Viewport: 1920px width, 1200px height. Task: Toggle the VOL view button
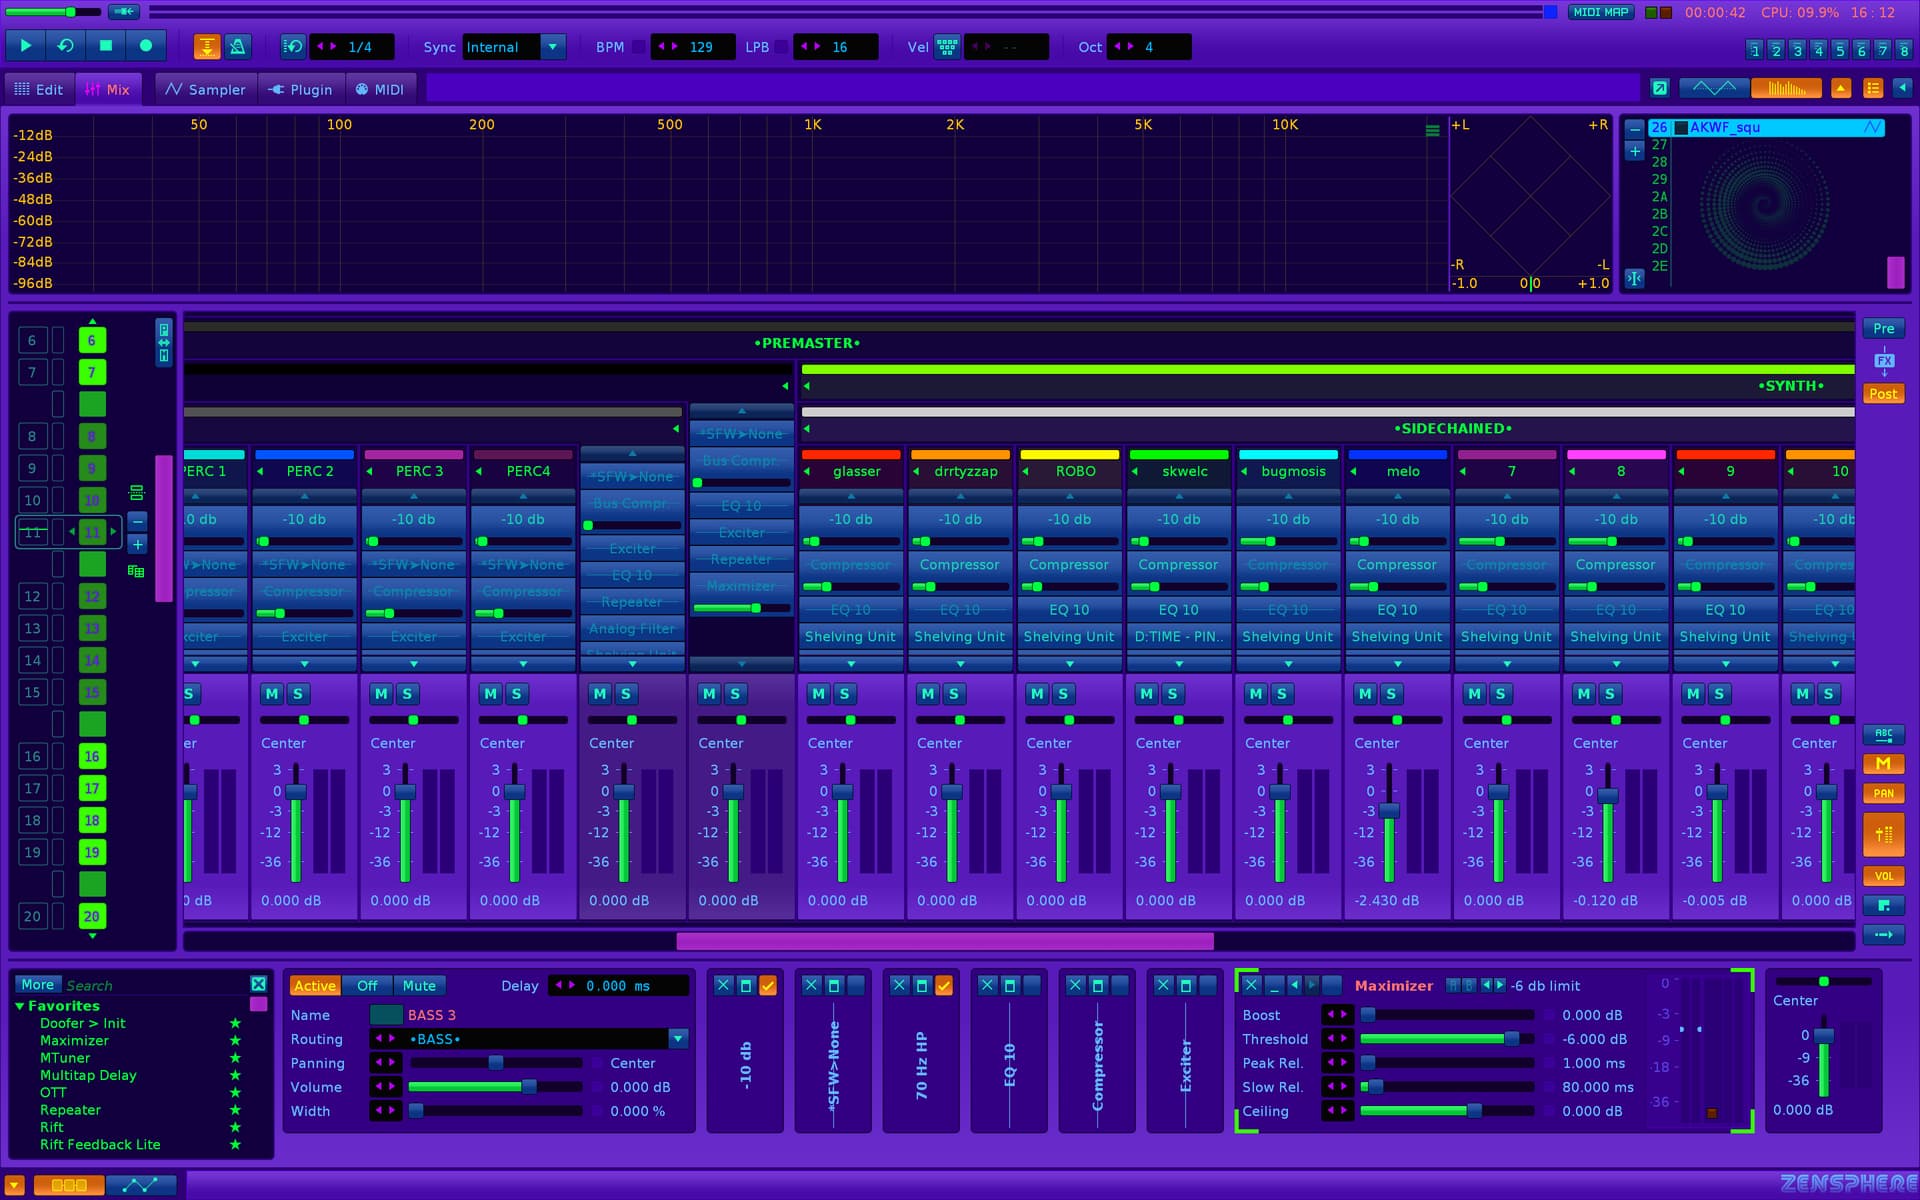[1883, 876]
